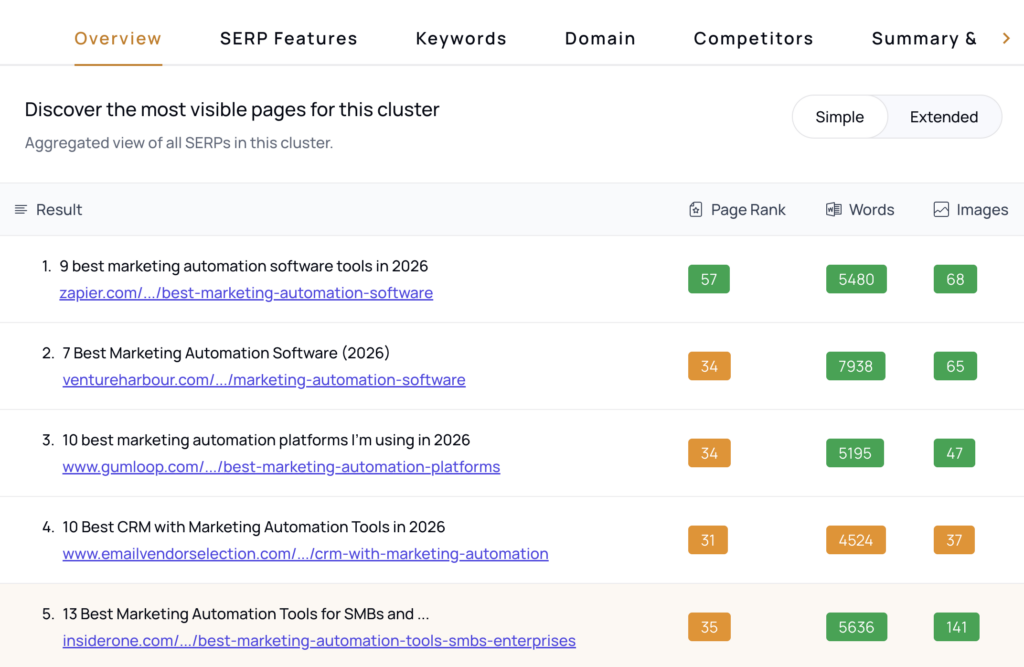Click the green 141 Images badge
This screenshot has height=667, width=1024.
[x=956, y=628]
